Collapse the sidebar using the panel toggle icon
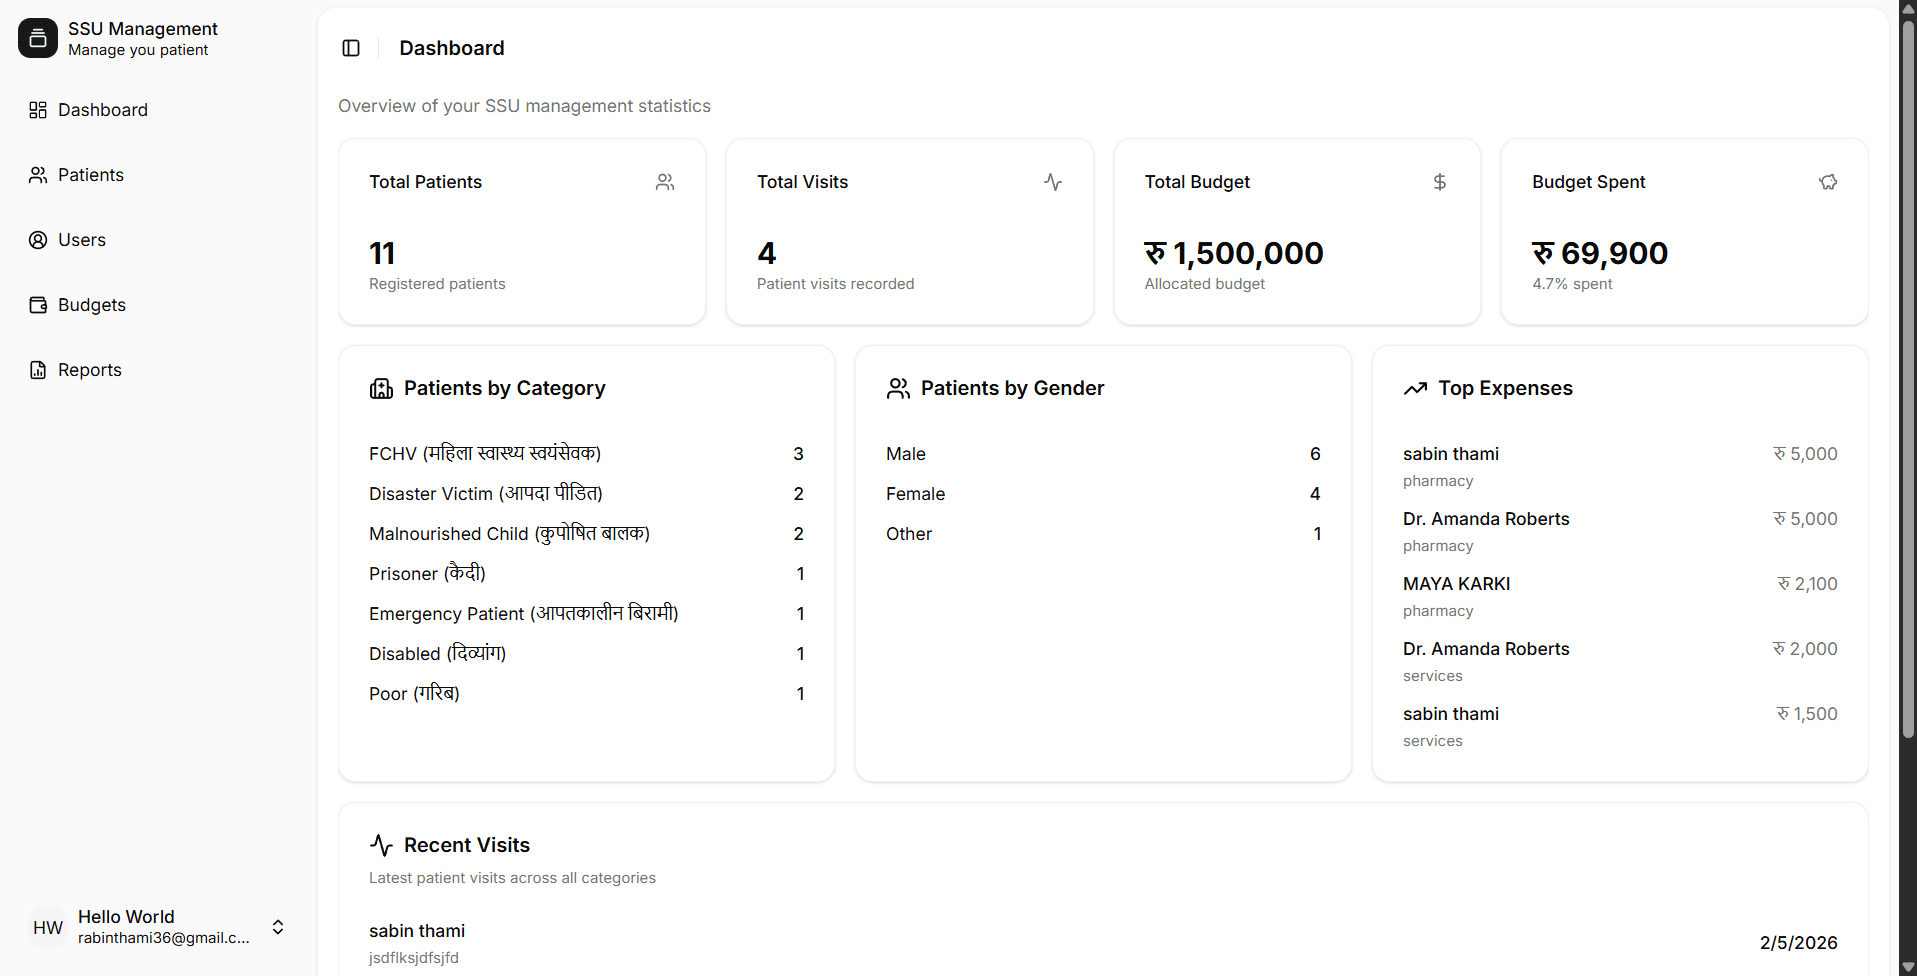 [x=350, y=48]
